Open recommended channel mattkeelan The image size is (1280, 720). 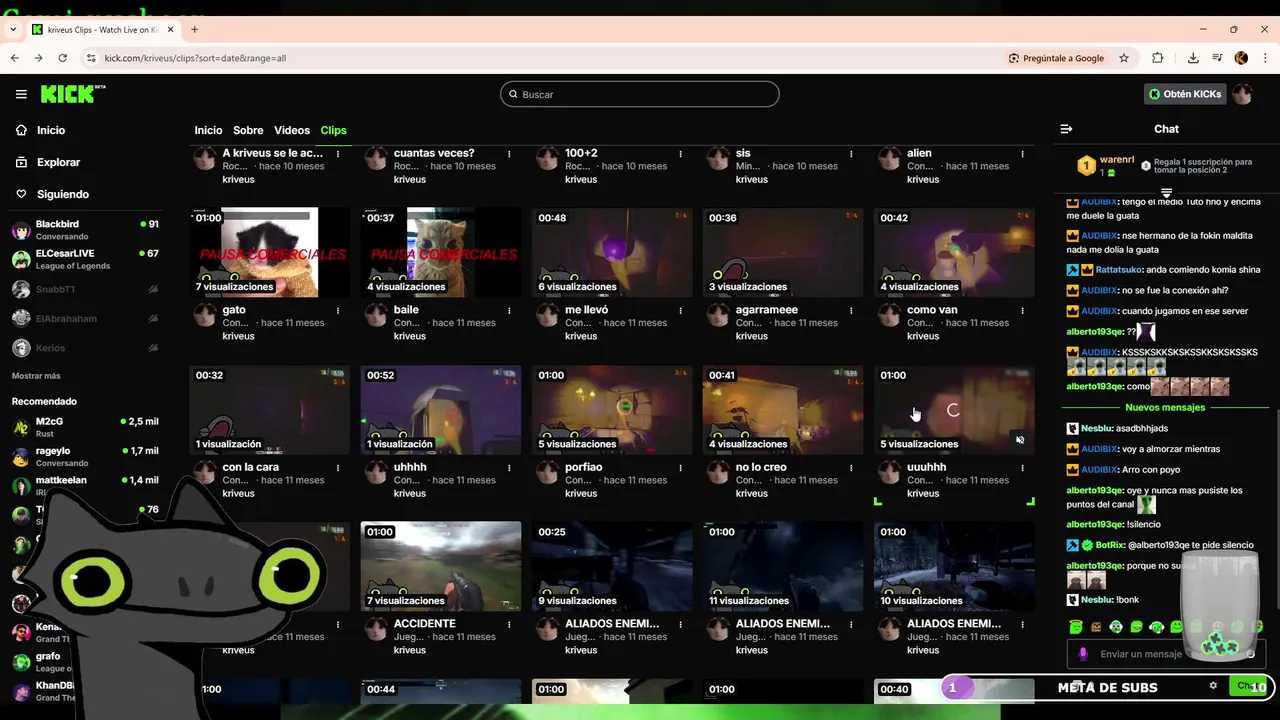click(x=85, y=486)
